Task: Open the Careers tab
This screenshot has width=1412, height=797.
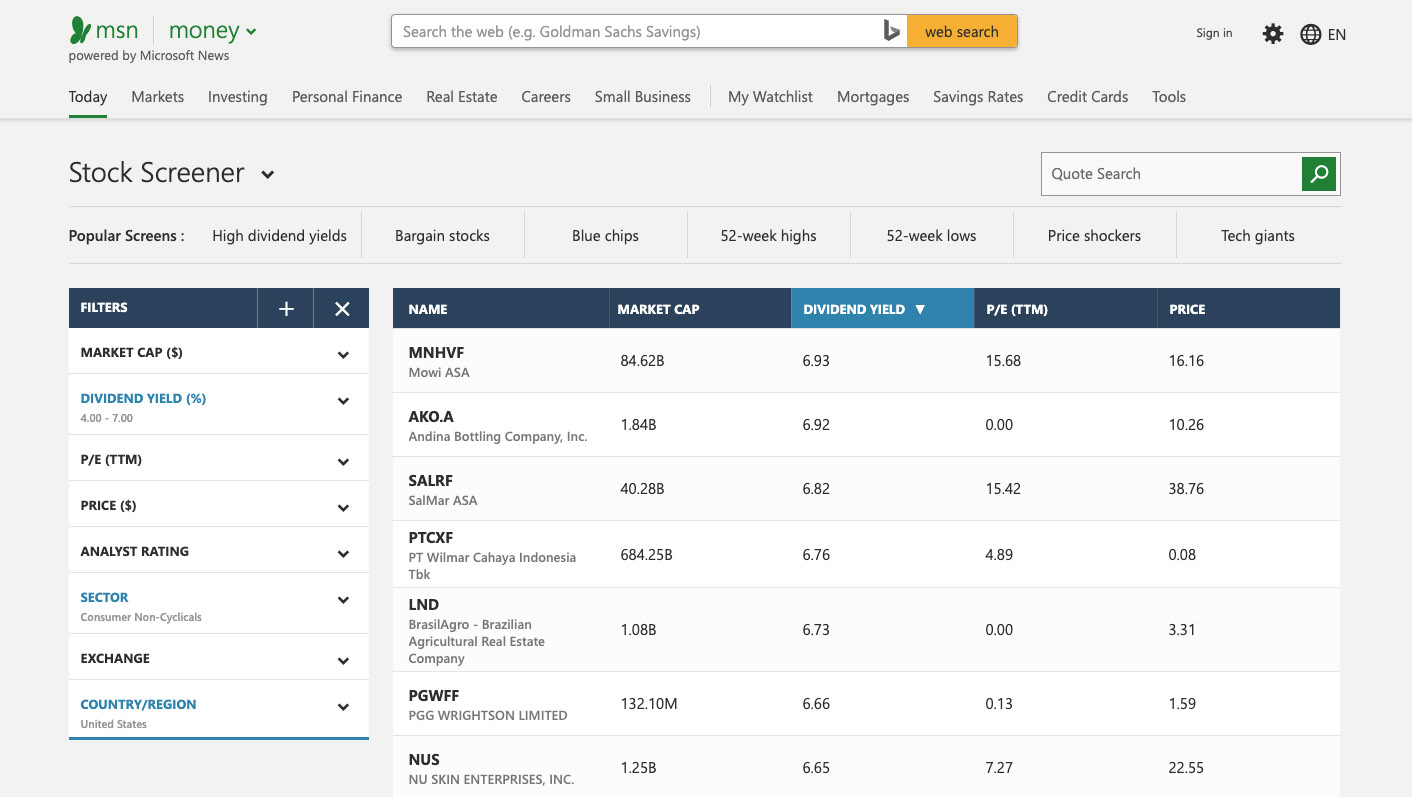Action: pyautogui.click(x=546, y=97)
